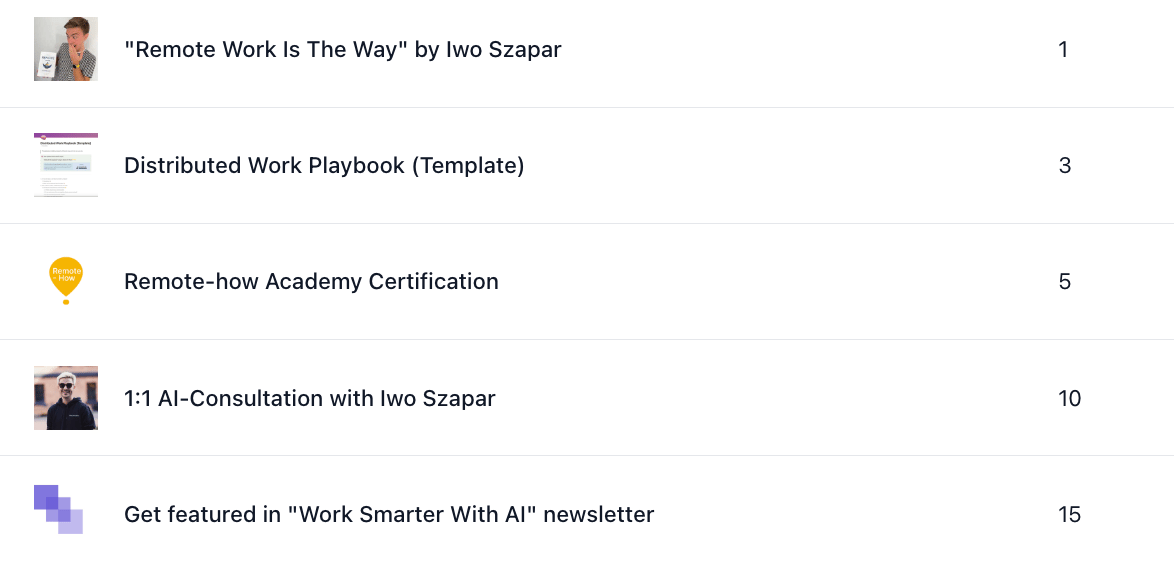Click the portrait of the man in sunglasses
1174x562 pixels.
pyautogui.click(x=66, y=397)
